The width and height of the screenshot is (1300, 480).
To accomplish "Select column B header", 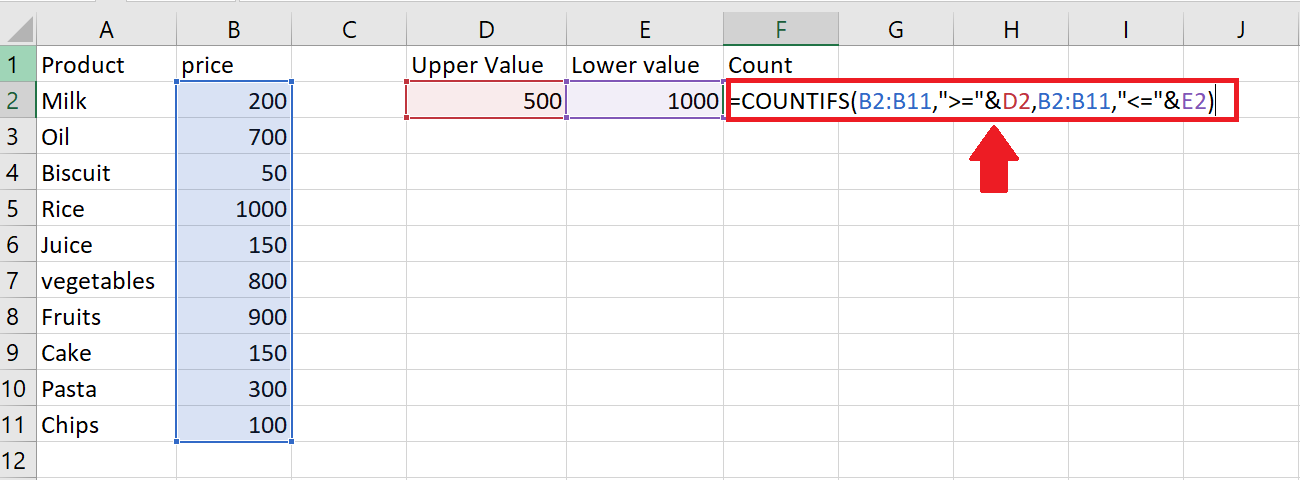I will [x=234, y=30].
